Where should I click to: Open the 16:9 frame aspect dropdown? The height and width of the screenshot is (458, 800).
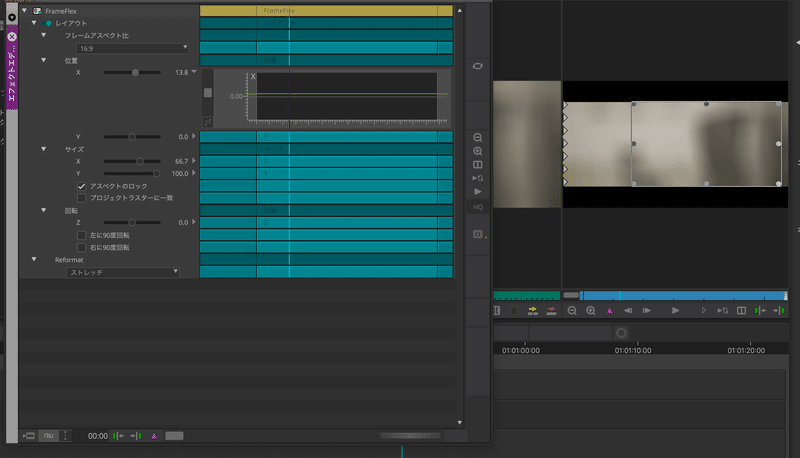click(x=133, y=48)
